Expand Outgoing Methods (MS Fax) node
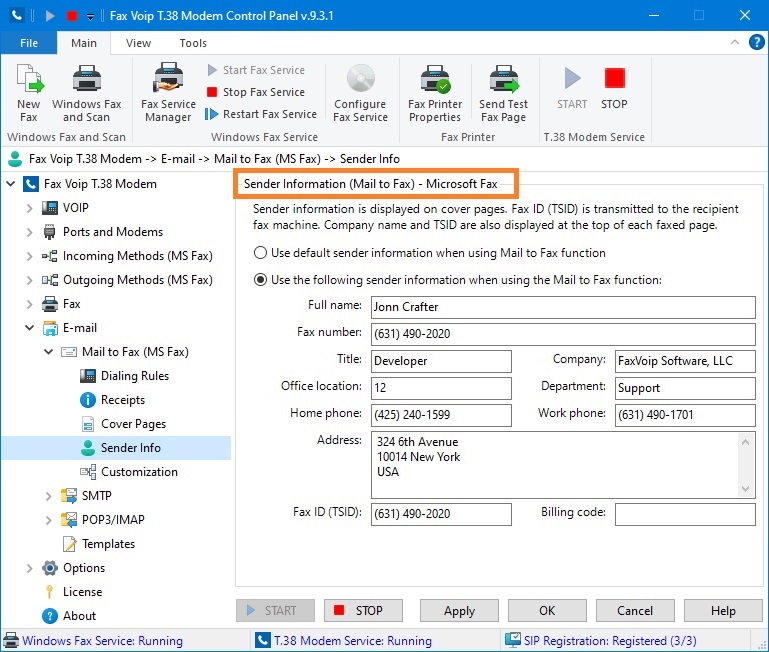The height and width of the screenshot is (652, 769). [29, 280]
